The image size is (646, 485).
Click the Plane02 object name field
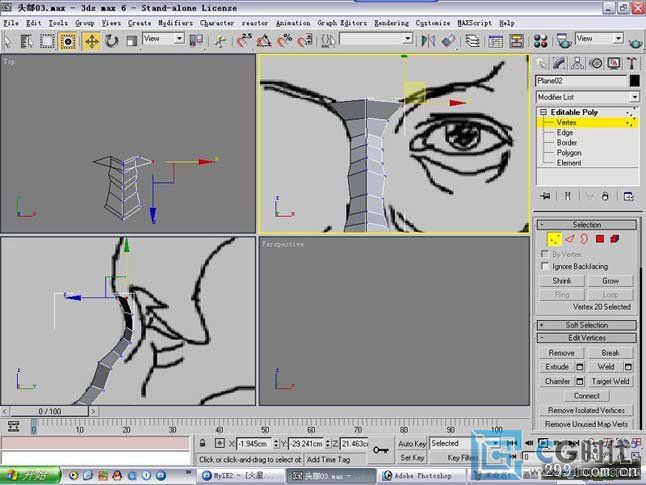click(x=581, y=81)
